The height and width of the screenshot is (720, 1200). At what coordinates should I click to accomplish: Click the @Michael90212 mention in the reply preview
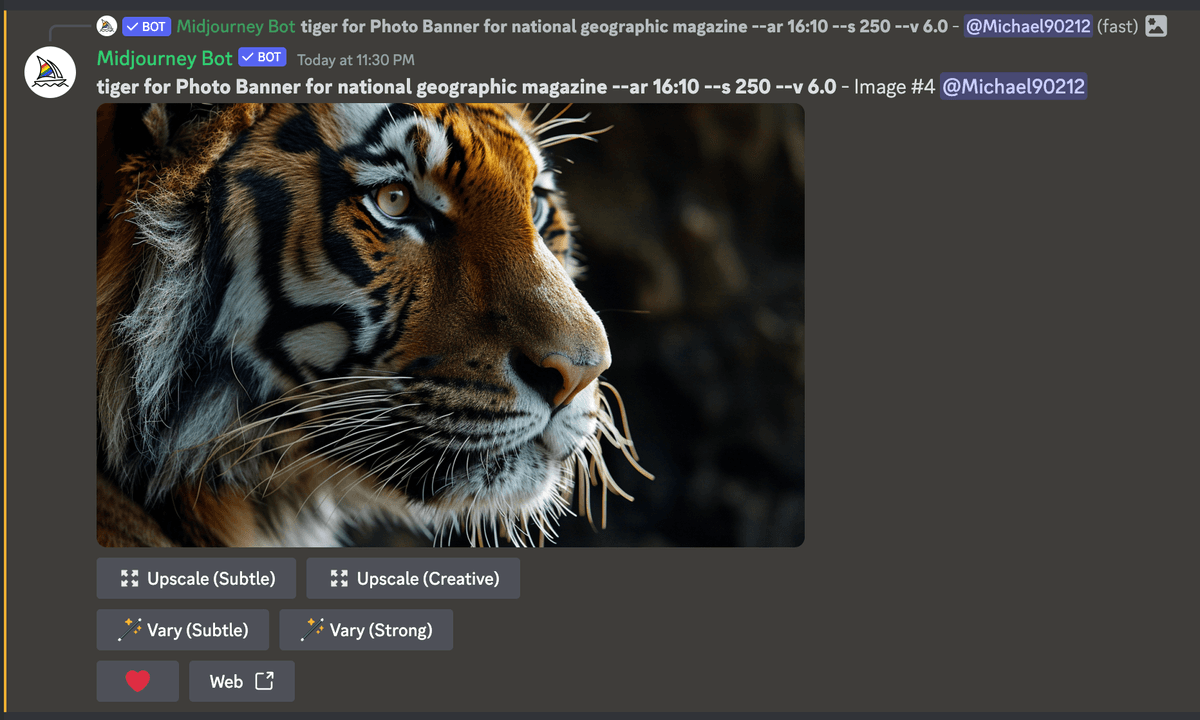[x=1027, y=27]
